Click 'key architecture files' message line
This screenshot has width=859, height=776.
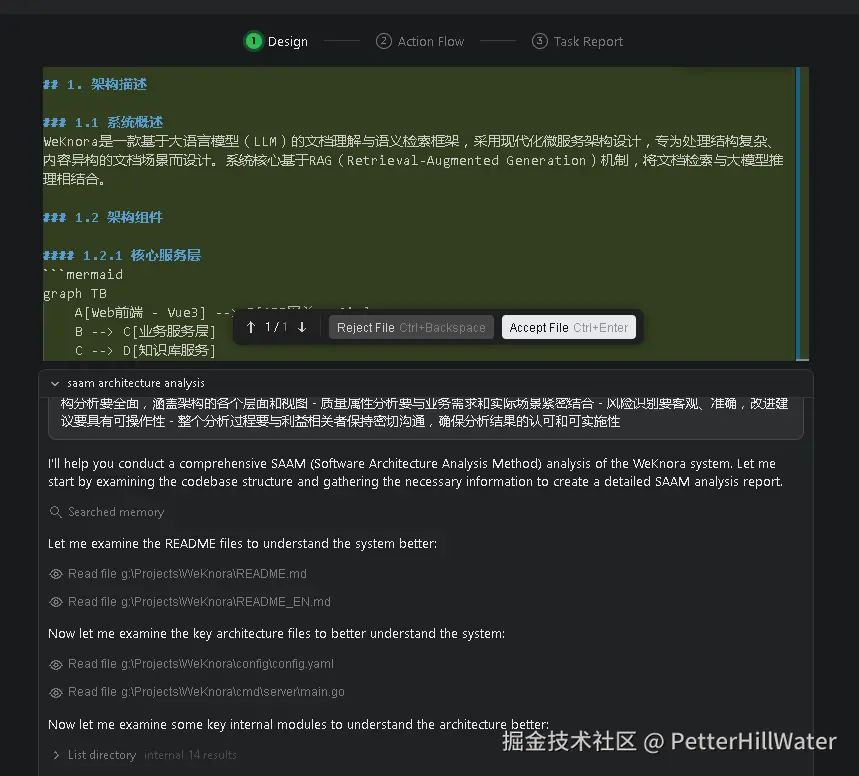click(276, 634)
